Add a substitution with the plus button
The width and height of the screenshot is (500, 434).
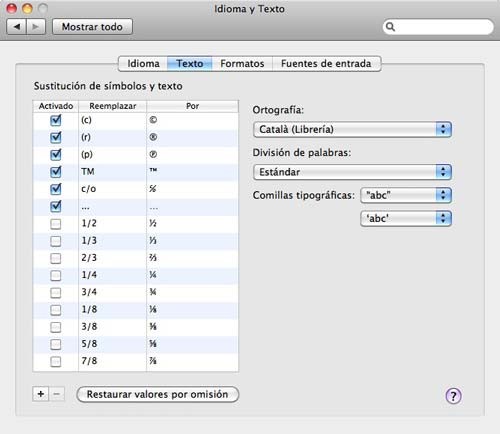click(41, 394)
